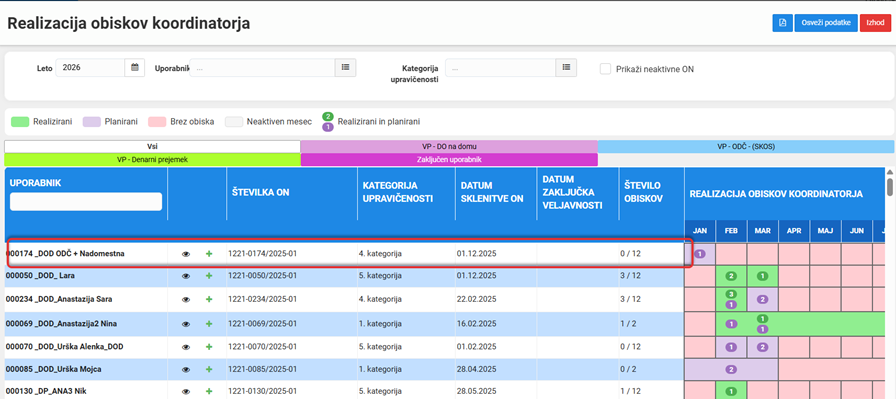
Task: Add a visit with the plus icon for 000085 _DOD_Urška Mojca
Action: coord(209,369)
